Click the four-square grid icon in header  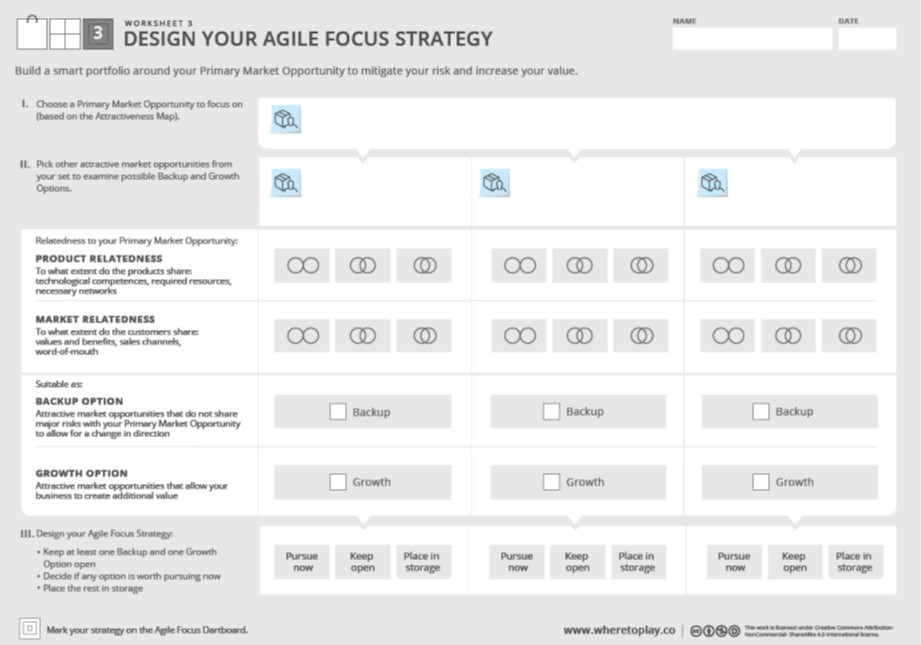point(65,34)
